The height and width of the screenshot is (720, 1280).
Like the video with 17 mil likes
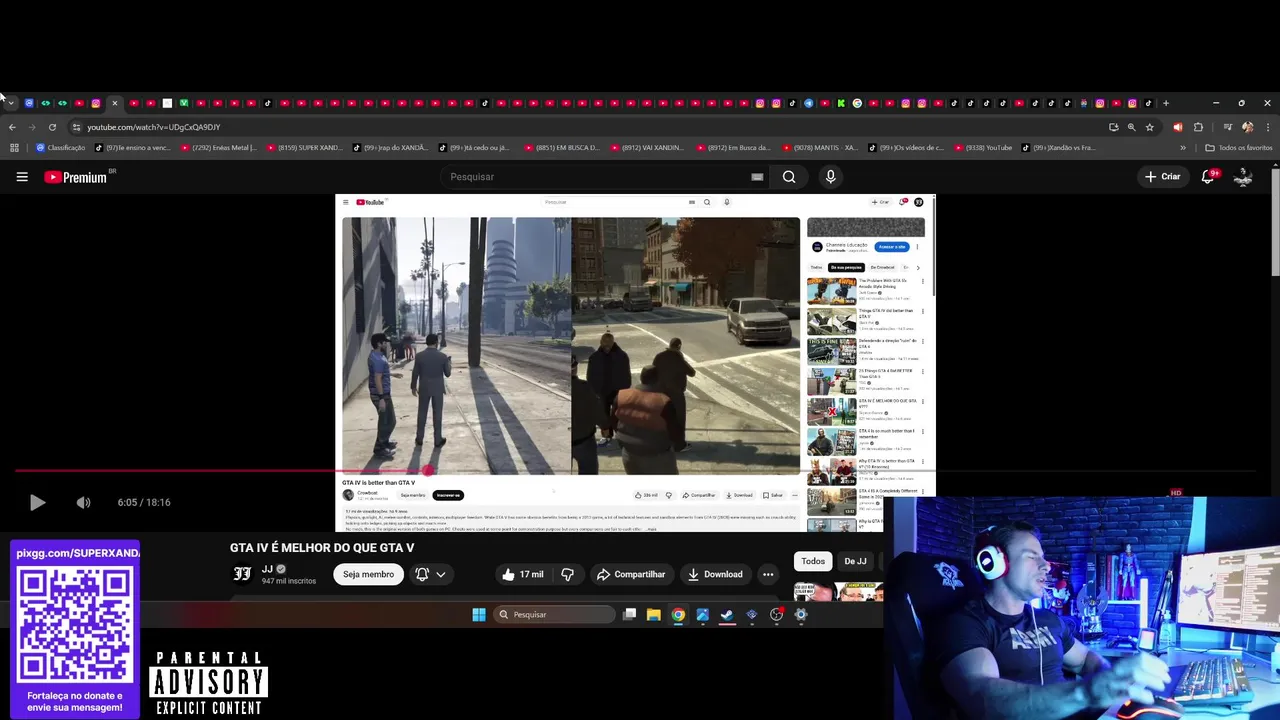[523, 574]
